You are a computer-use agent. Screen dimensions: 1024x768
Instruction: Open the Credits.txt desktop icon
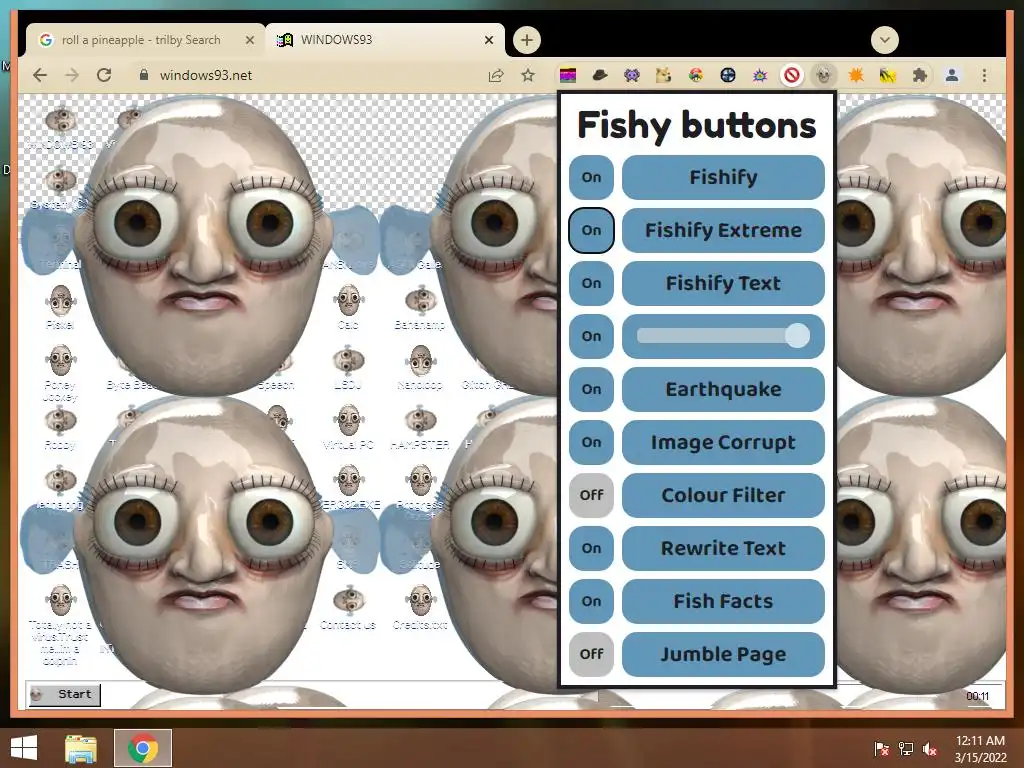[x=420, y=607]
